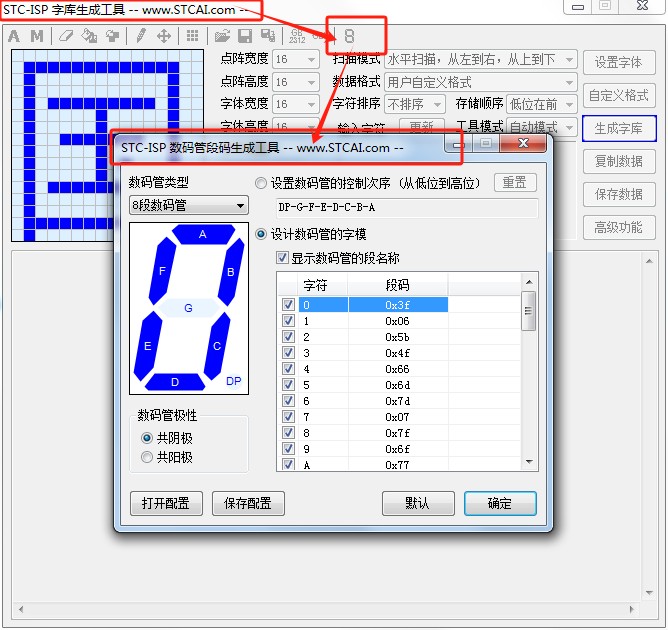Toggle segment C on the digit display
668x630 pixels.
pos(217,345)
